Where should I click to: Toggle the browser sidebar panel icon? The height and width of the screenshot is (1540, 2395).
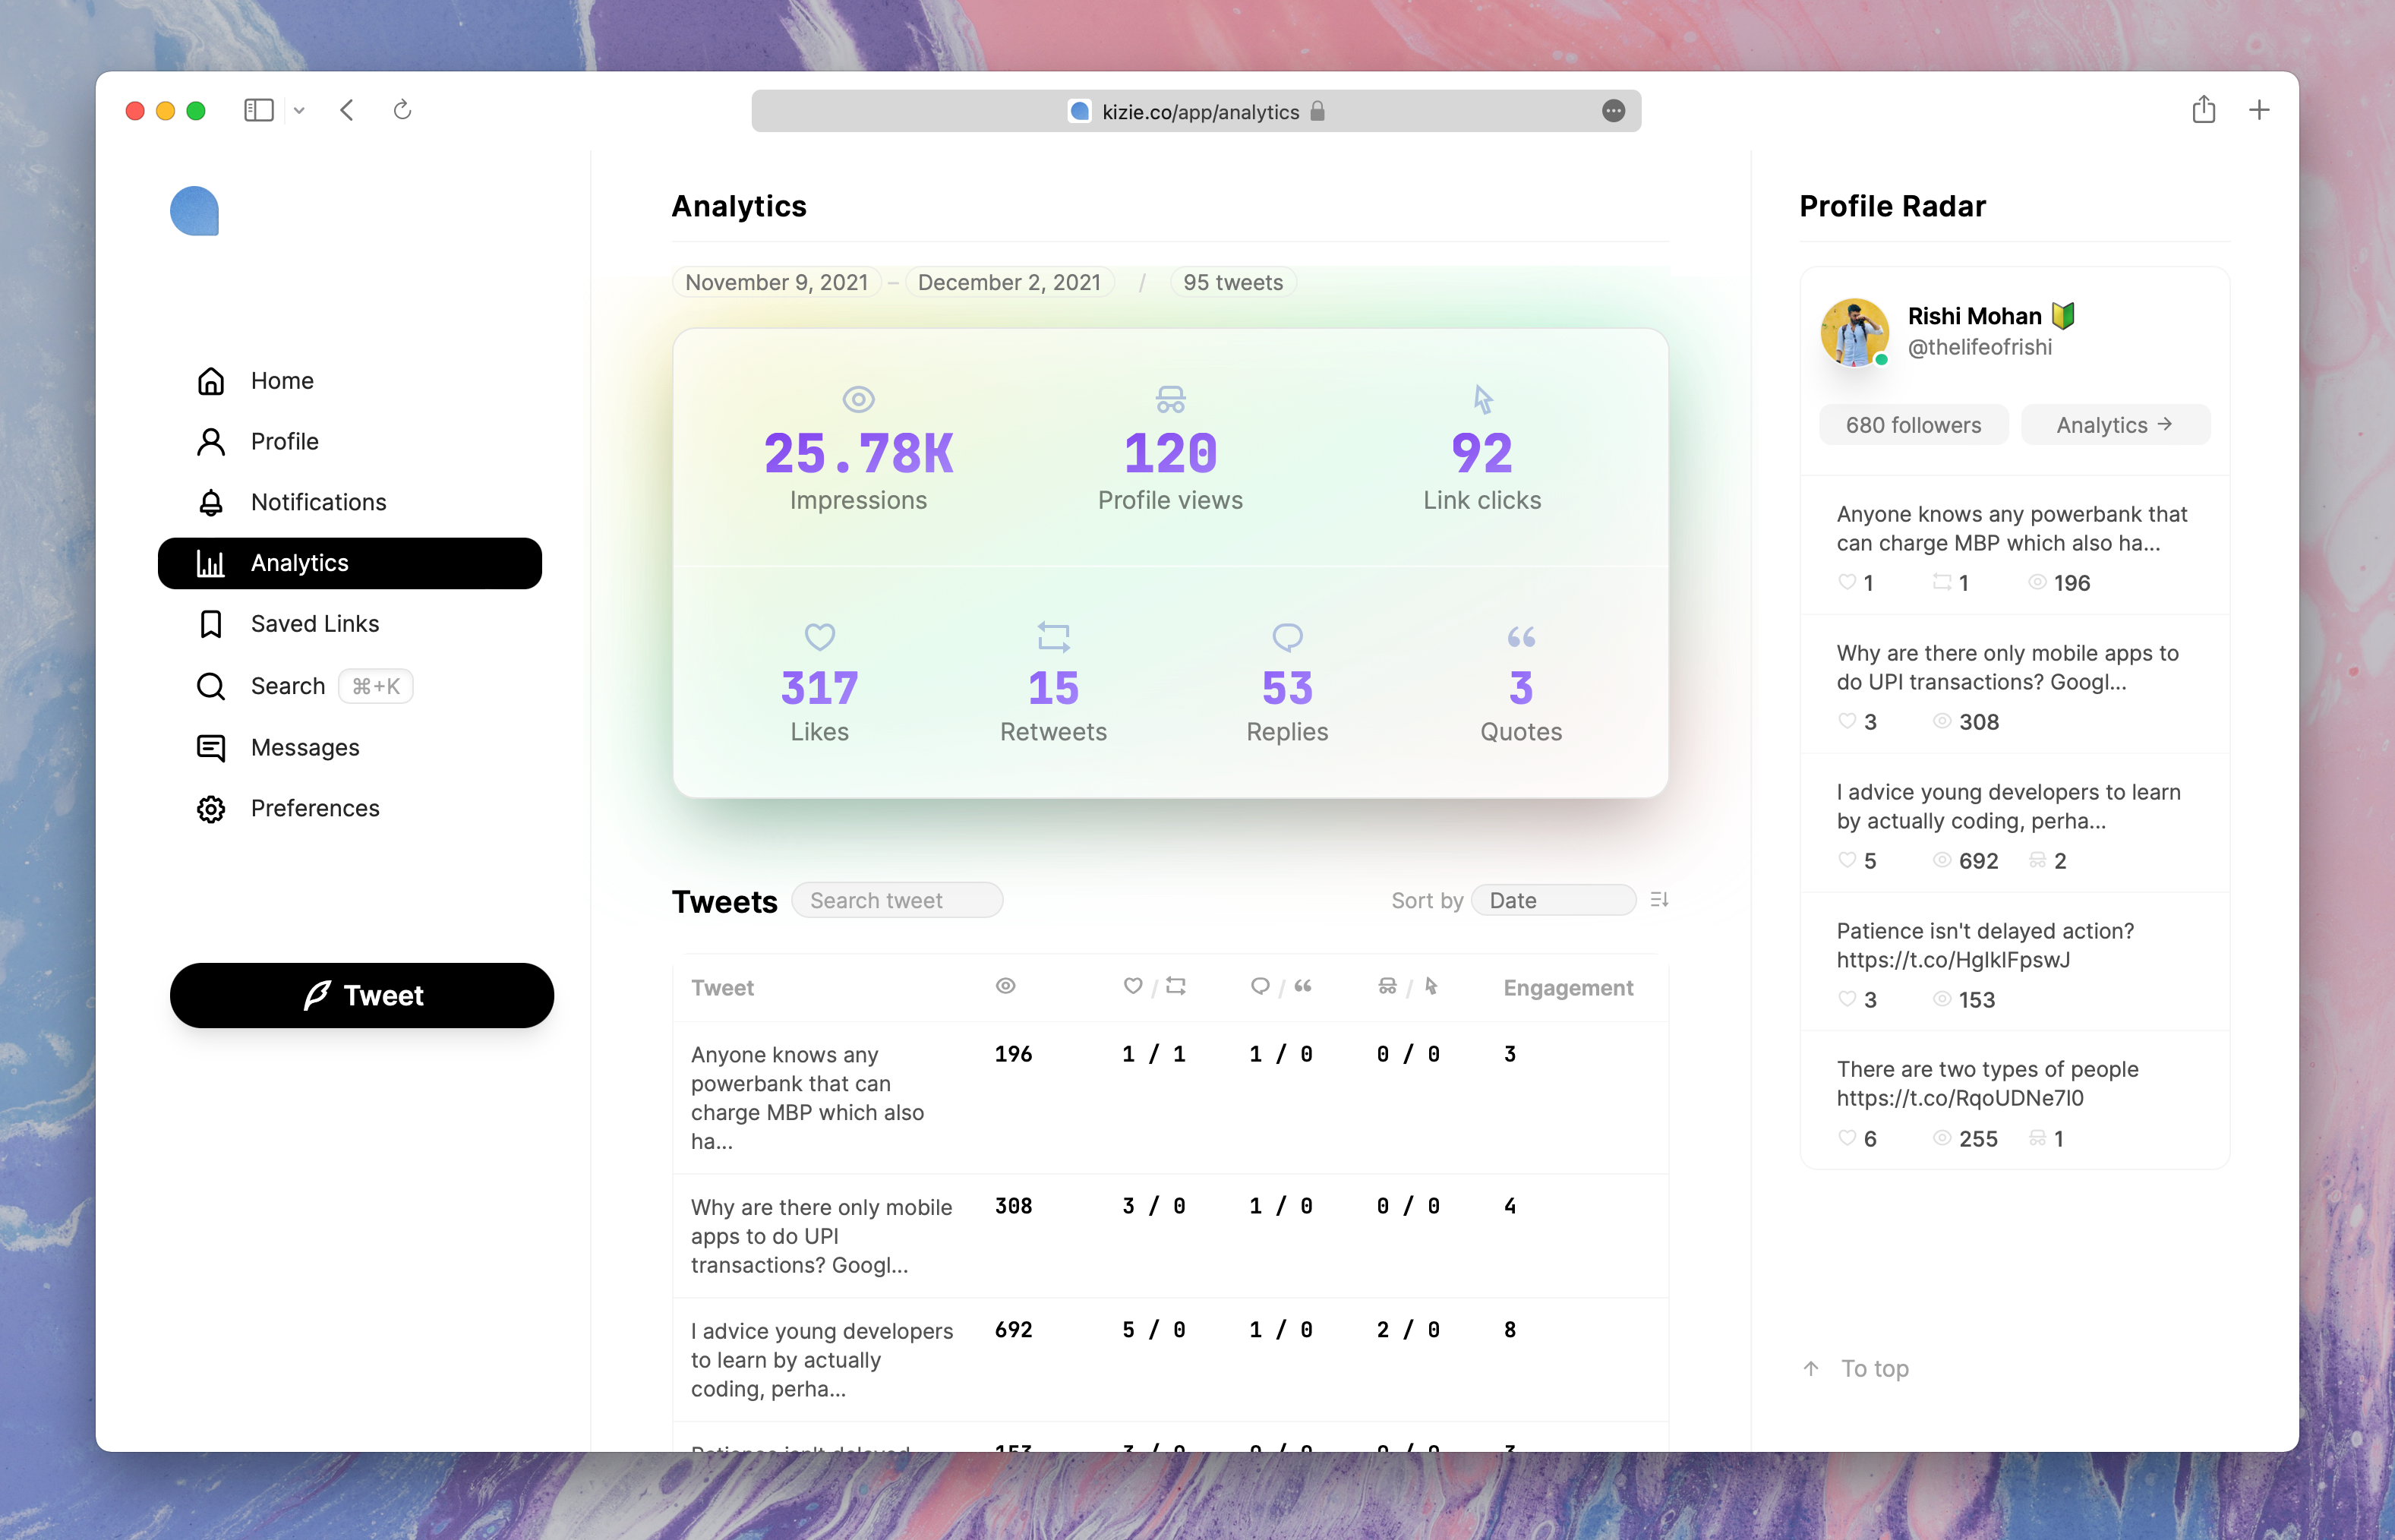coord(258,110)
